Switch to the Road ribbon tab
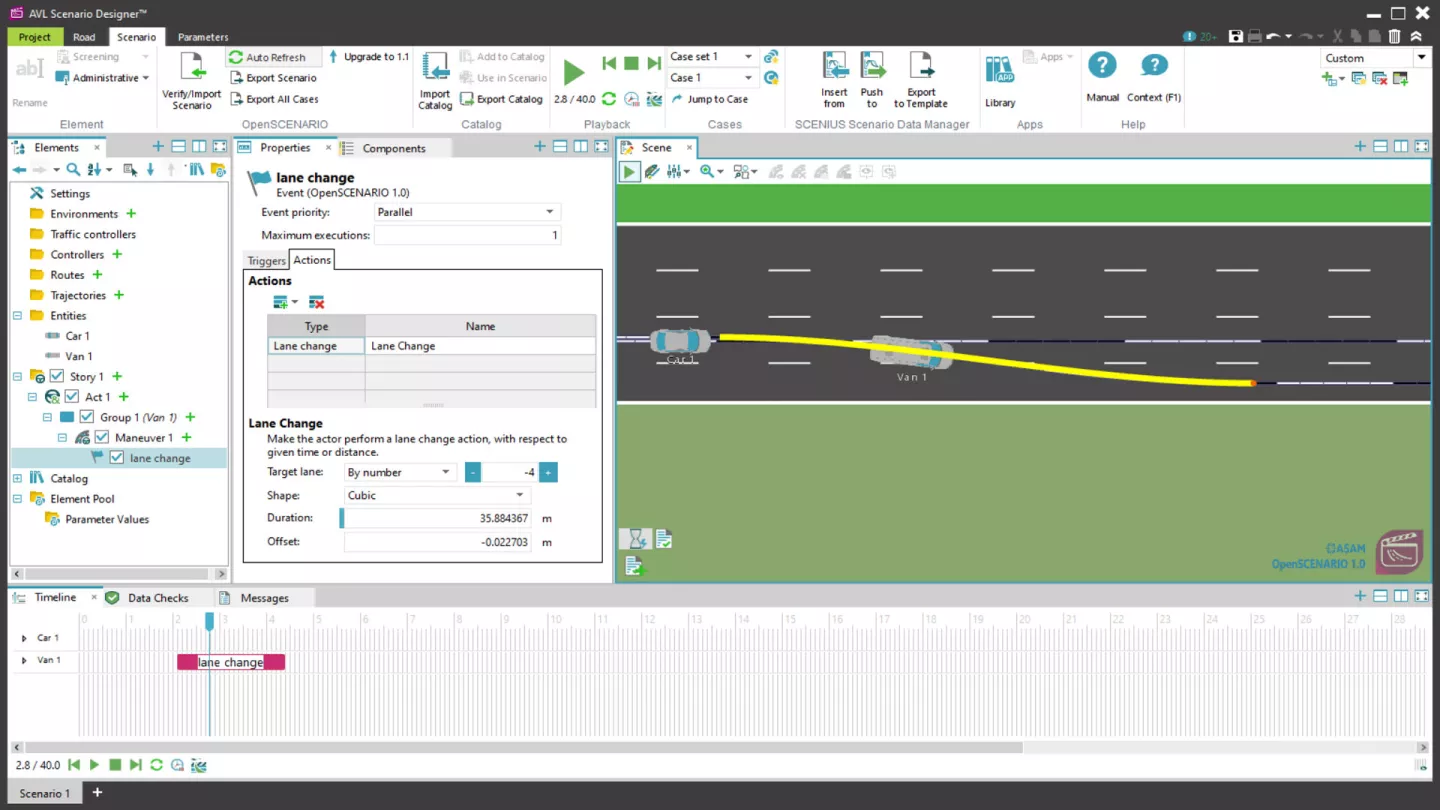1440x810 pixels. (84, 37)
